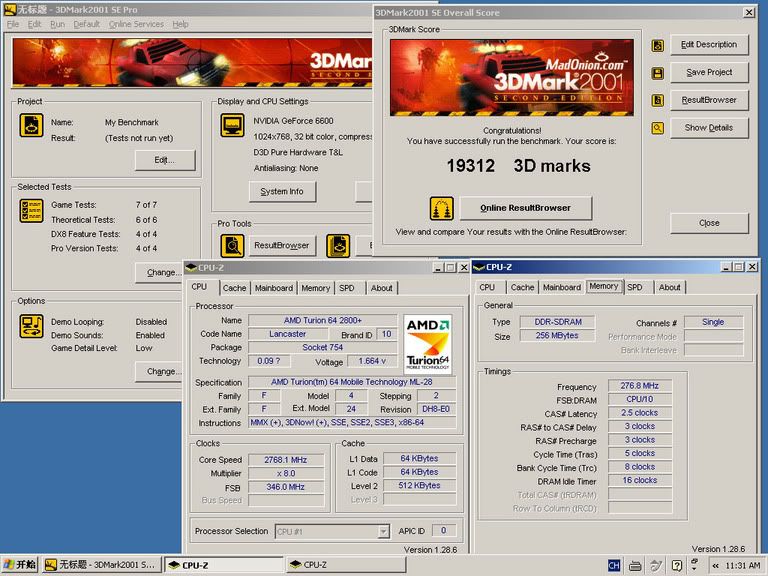Image resolution: width=768 pixels, height=576 pixels.
Task: Switch to Mainboard tab in right CPU-Z window
Action: point(562,287)
